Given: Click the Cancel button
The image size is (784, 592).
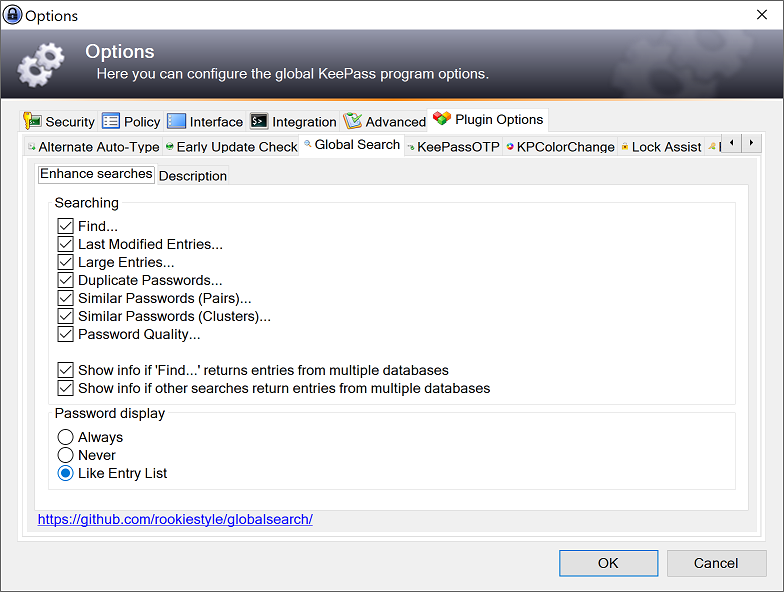Looking at the screenshot, I should (x=716, y=563).
